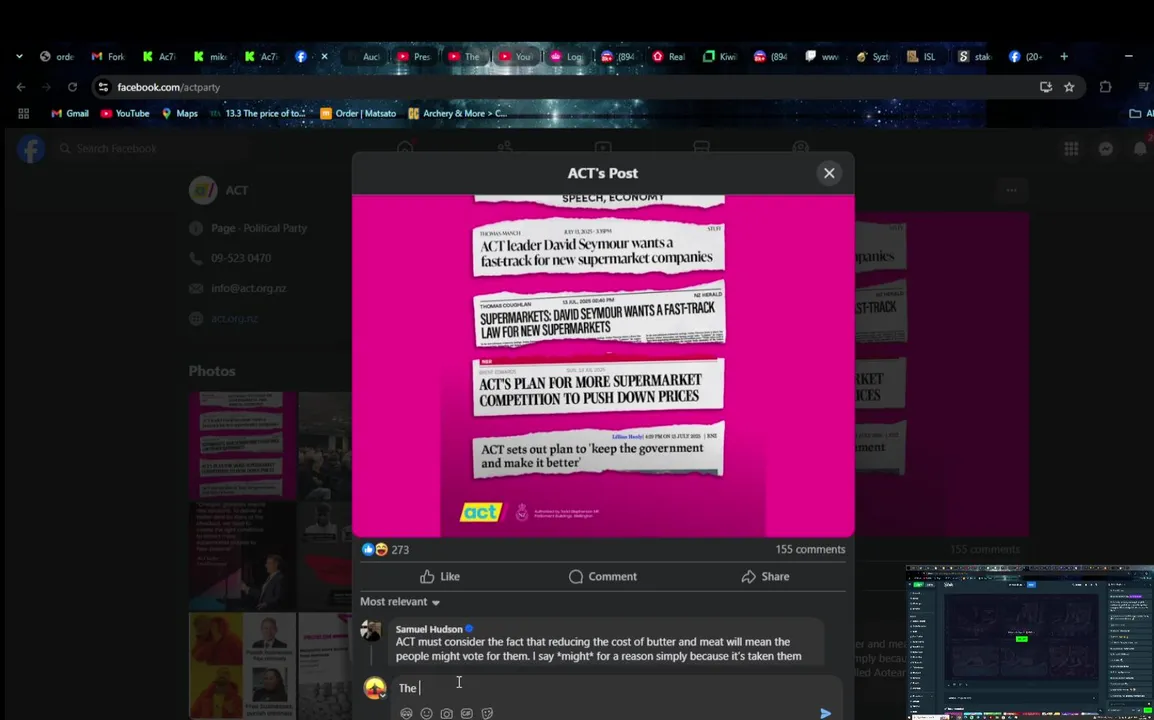The height and width of the screenshot is (720, 1154).
Task: Click the Facebook logo home icon
Action: pyautogui.click(x=31, y=149)
